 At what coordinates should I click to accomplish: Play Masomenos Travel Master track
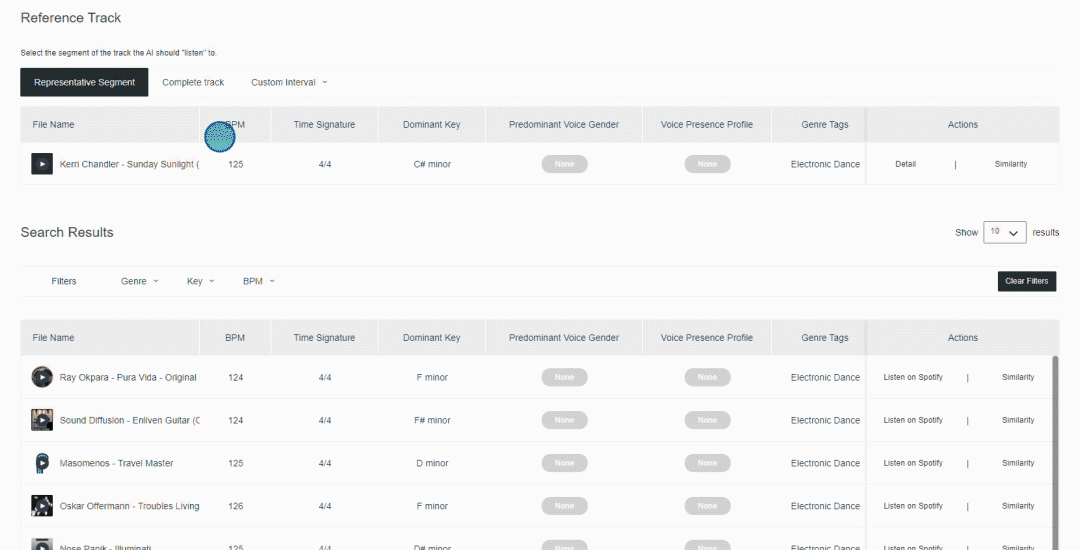pos(42,463)
